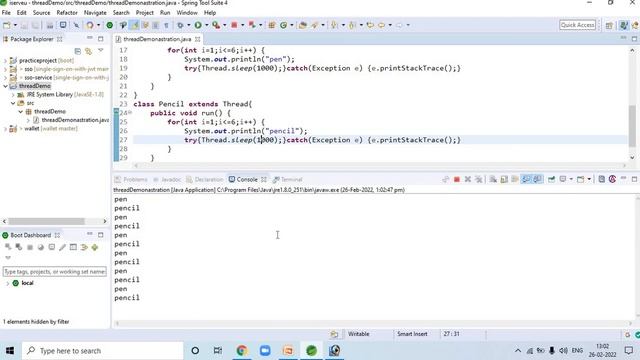Click the Debug bug icon in toolbar

point(180,25)
